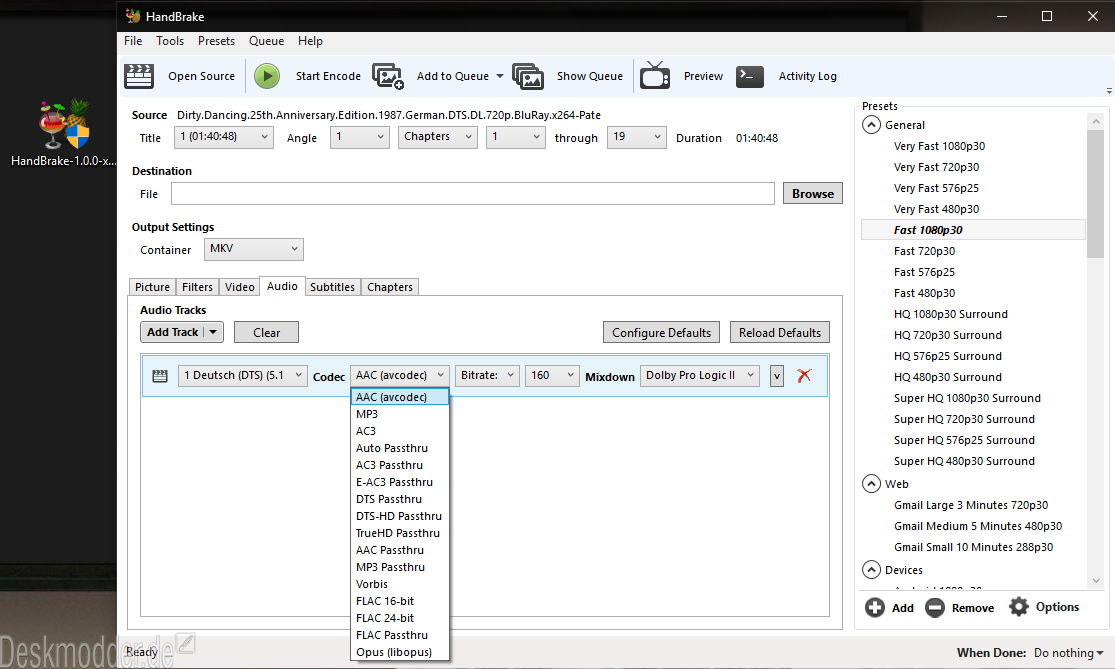Open the start chapter dropdown
This screenshot has width=1115, height=669.
516,137
